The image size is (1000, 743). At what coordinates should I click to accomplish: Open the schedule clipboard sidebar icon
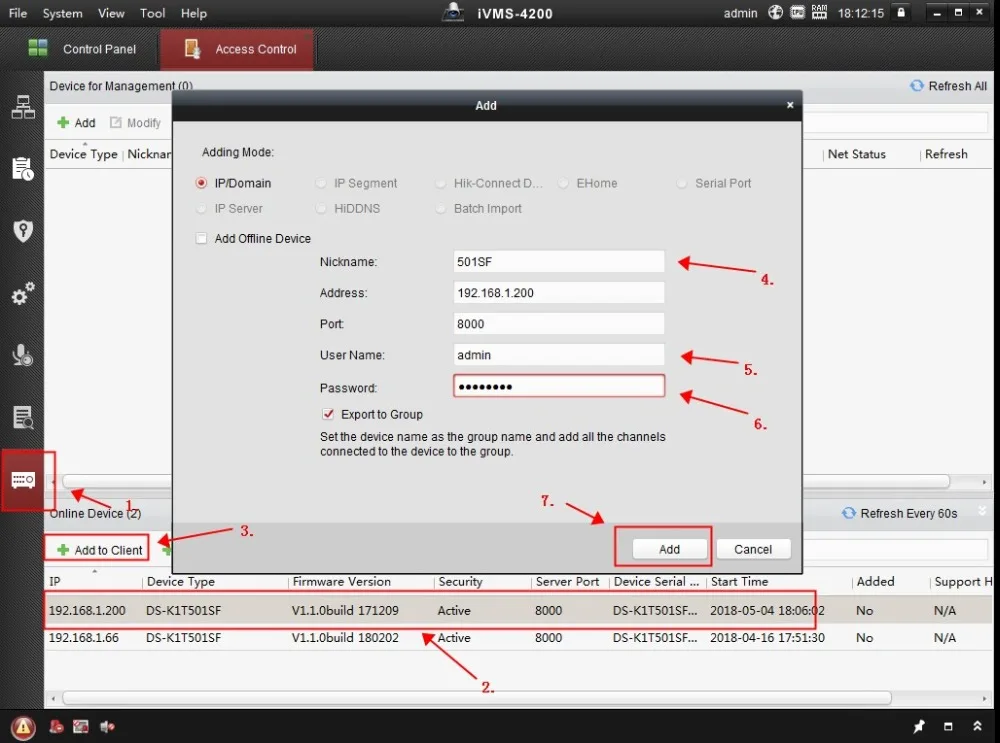tap(23, 169)
